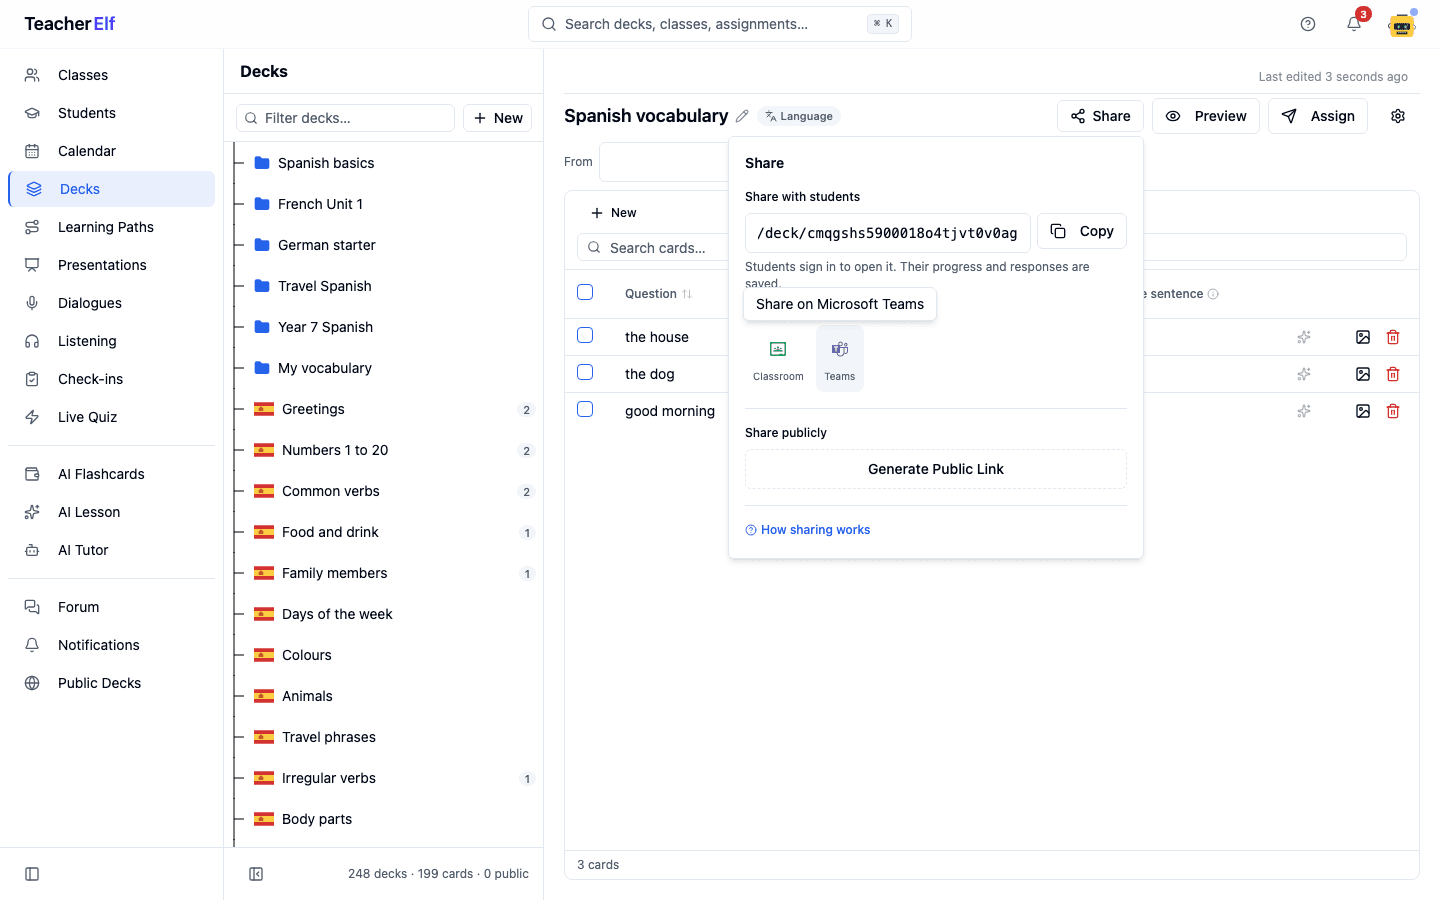The height and width of the screenshot is (900, 1440).
Task: Go to Classes in sidebar
Action: (111, 75)
